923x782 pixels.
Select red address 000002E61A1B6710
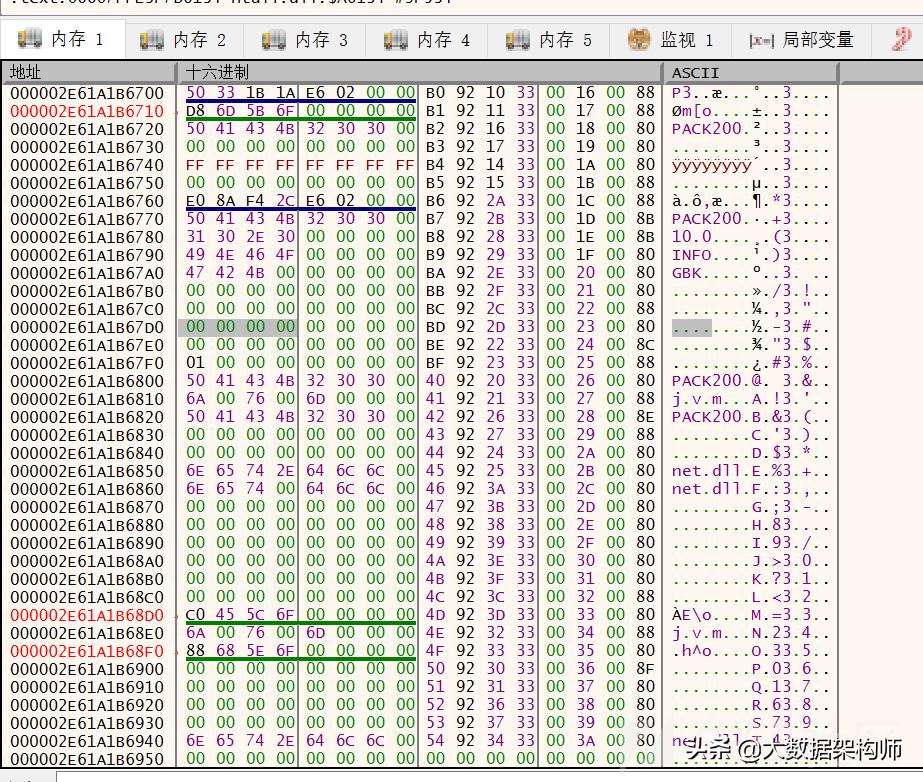coord(87,109)
